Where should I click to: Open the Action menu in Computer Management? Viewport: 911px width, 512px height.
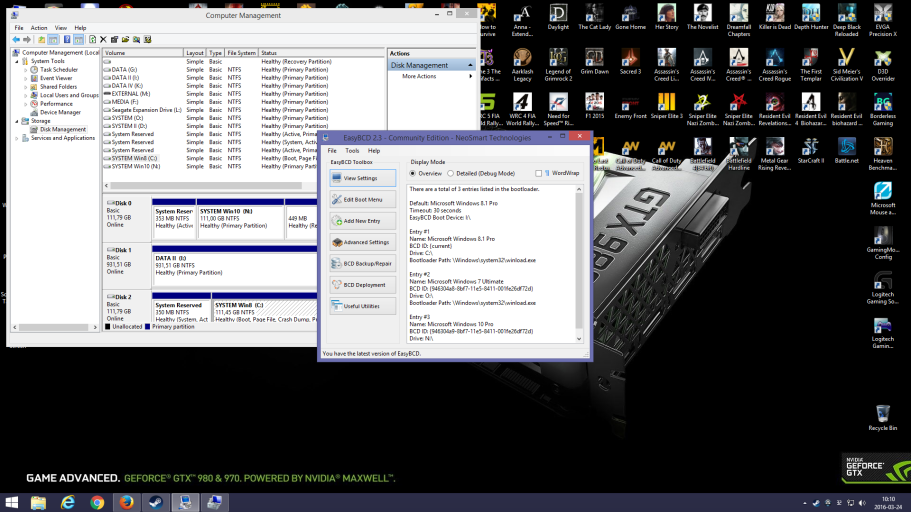tap(39, 28)
